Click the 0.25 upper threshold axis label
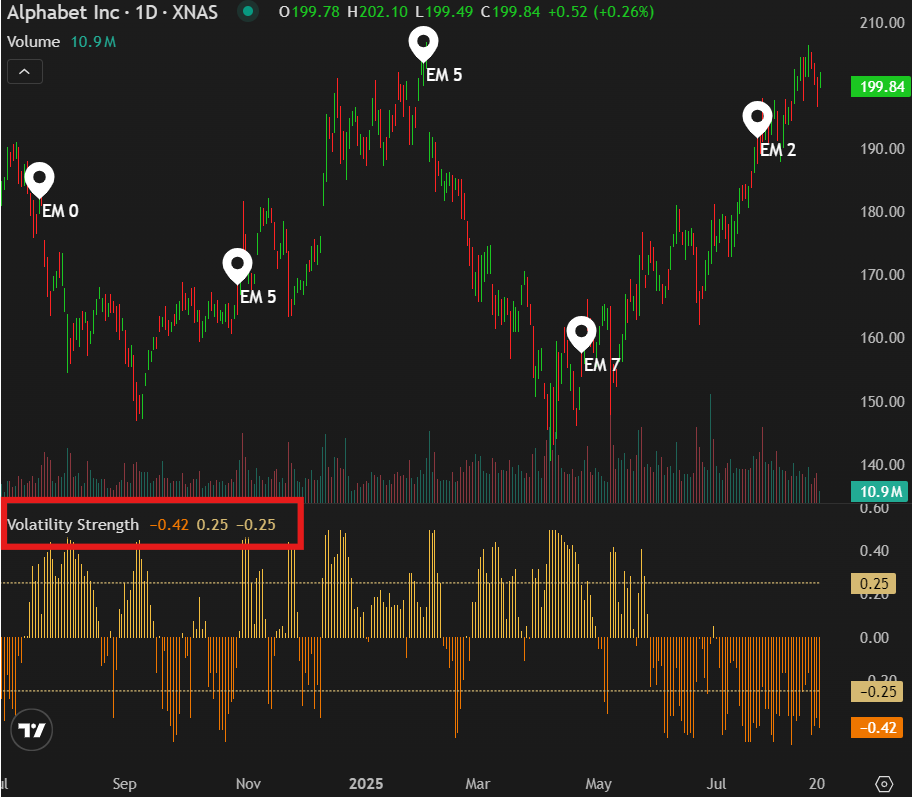This screenshot has height=797, width=912. [x=874, y=583]
